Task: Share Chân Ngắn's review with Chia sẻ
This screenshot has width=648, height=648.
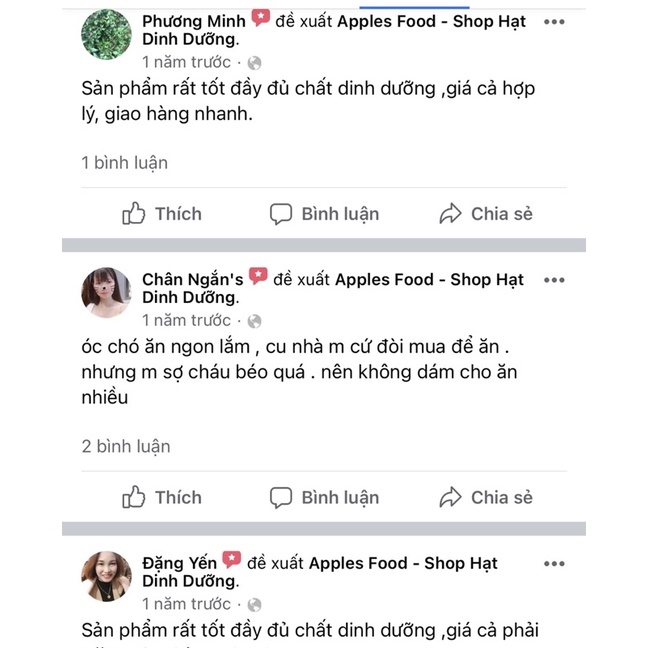Action: 486,498
